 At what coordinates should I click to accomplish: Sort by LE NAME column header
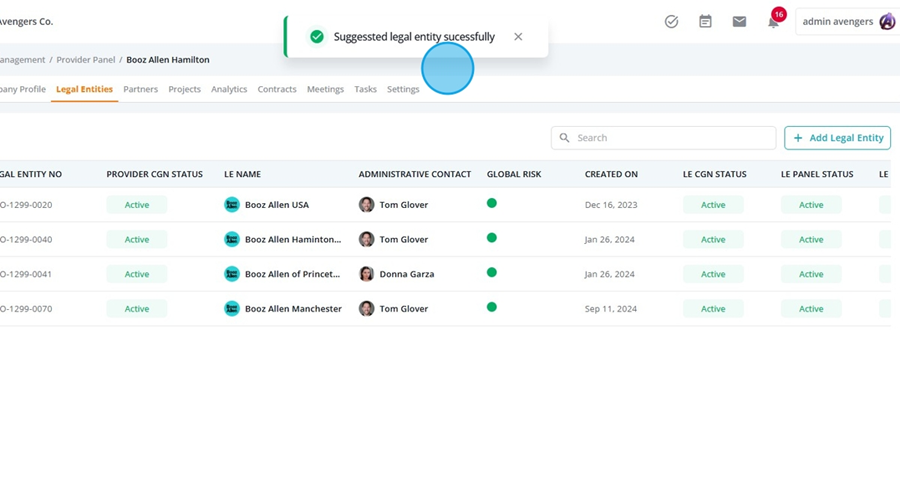tap(242, 174)
